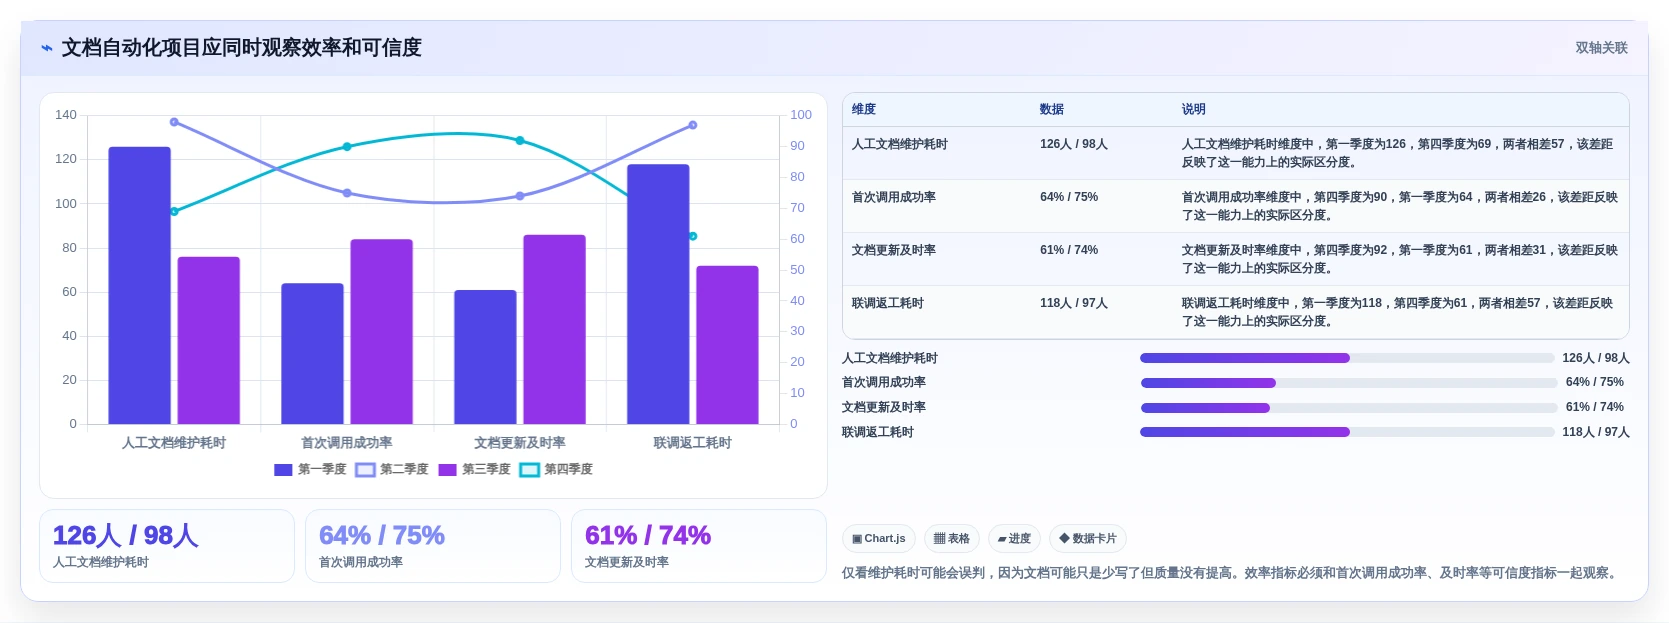Image resolution: width=1669 pixels, height=623 pixels.
Task: Click the 联调返工耗时 explanation text in the table
Action: tap(1398, 312)
